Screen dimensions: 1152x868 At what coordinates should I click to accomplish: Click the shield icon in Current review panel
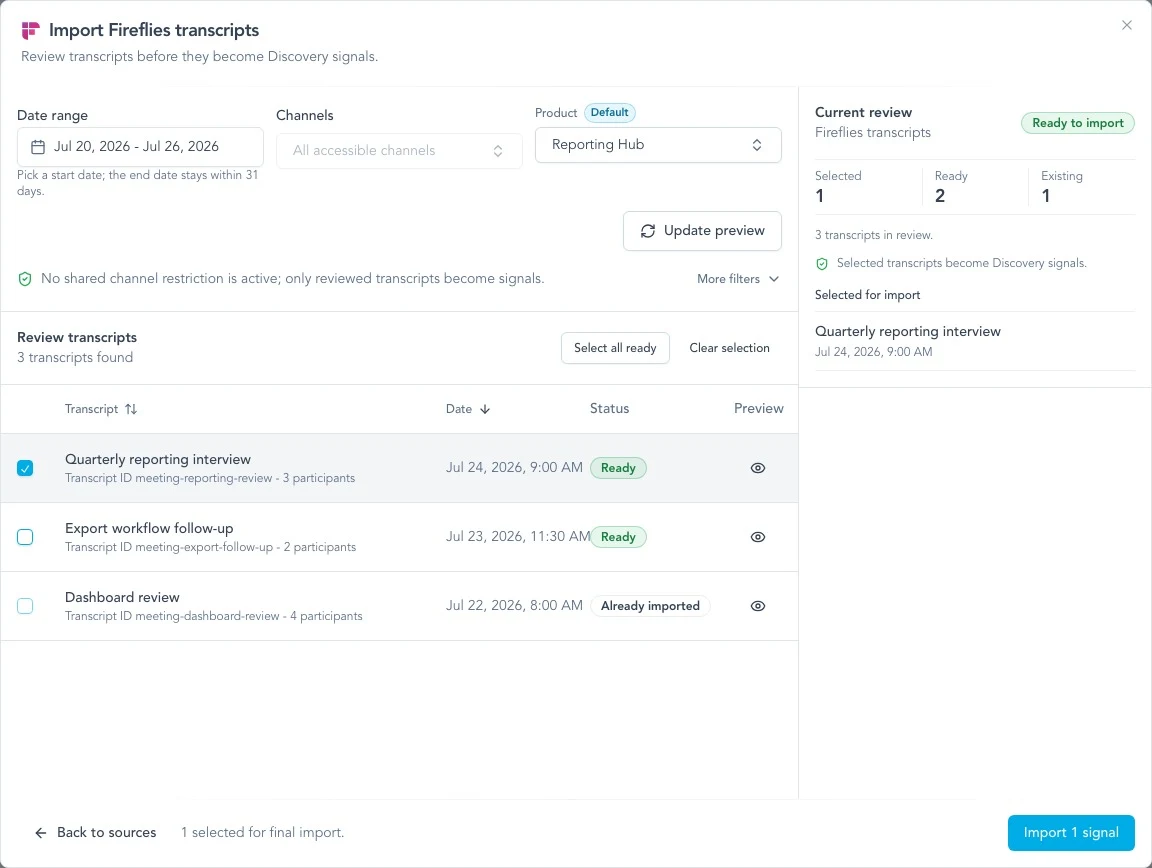(822, 264)
